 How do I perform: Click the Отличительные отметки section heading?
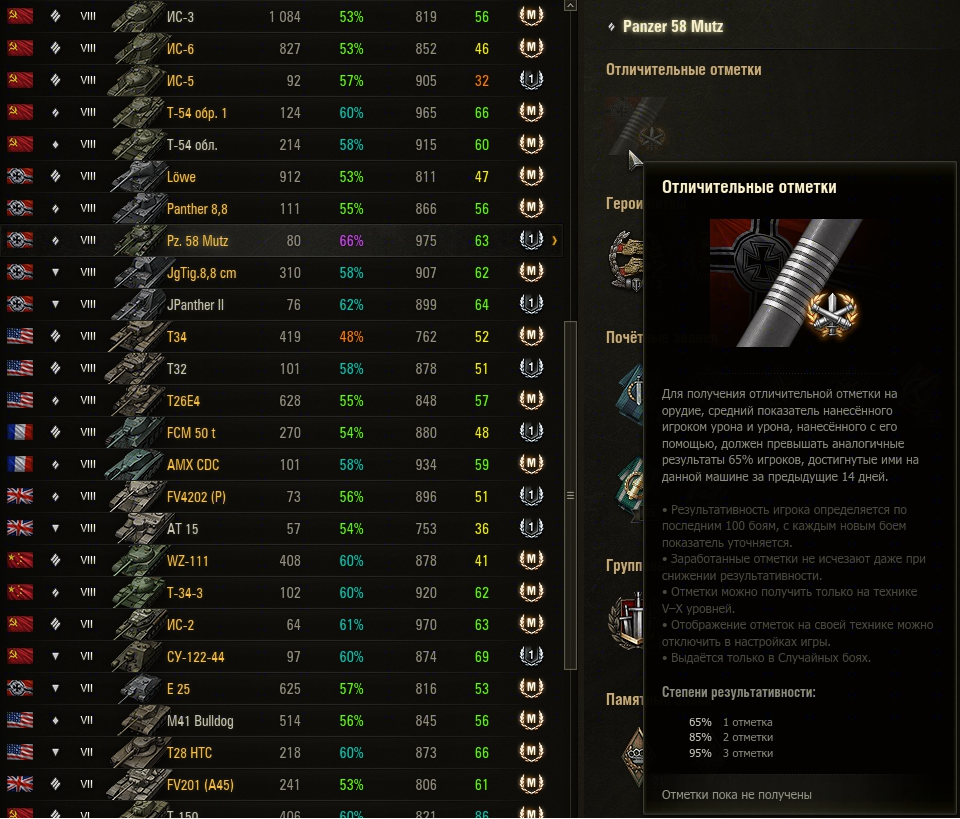(683, 70)
